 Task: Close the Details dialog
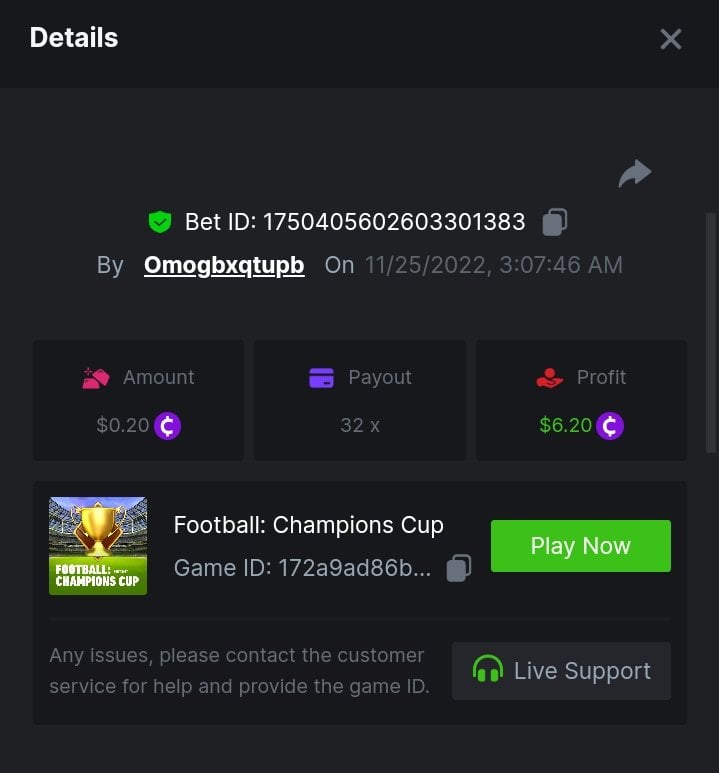(x=670, y=39)
